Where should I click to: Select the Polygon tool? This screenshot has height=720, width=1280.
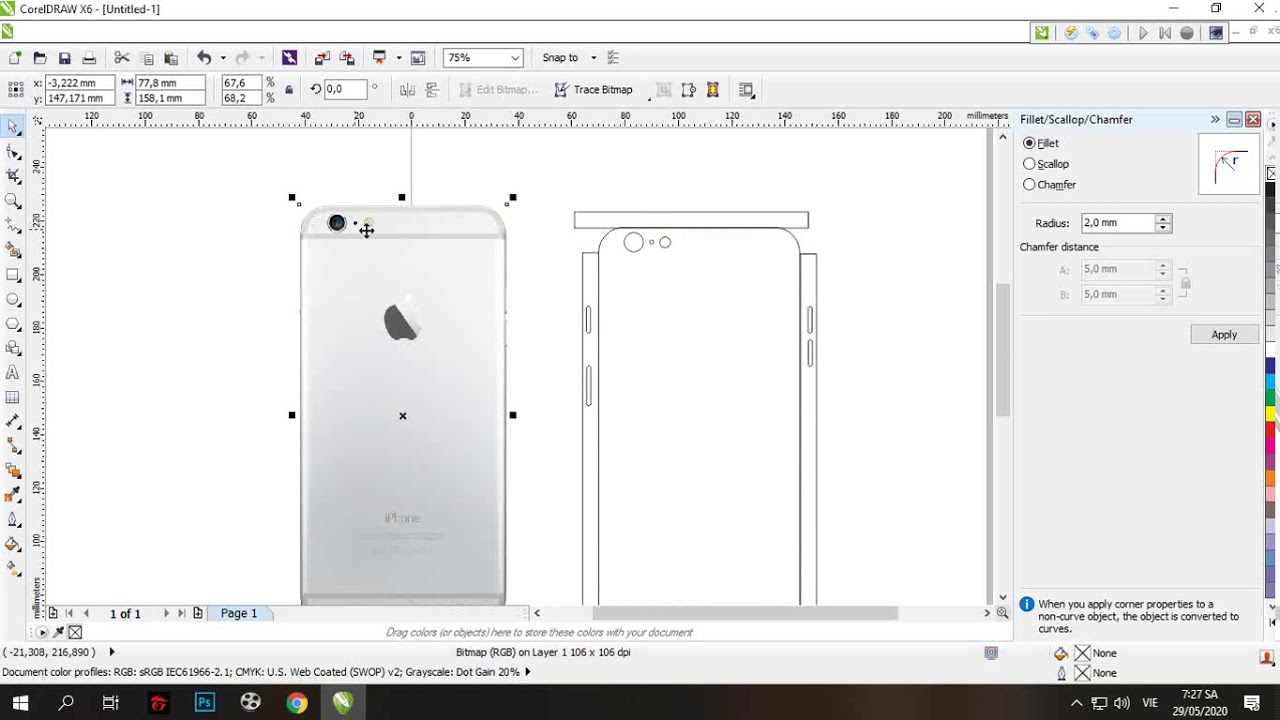pyautogui.click(x=13, y=323)
